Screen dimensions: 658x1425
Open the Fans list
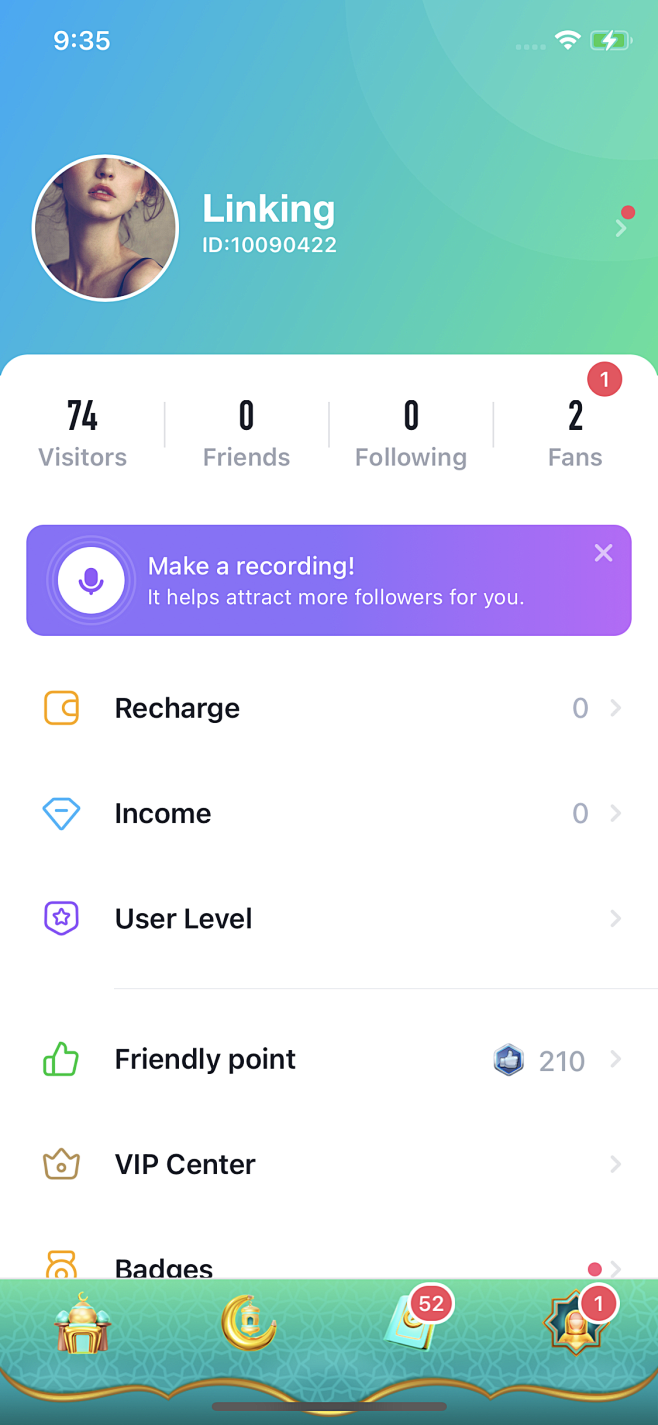(x=575, y=432)
